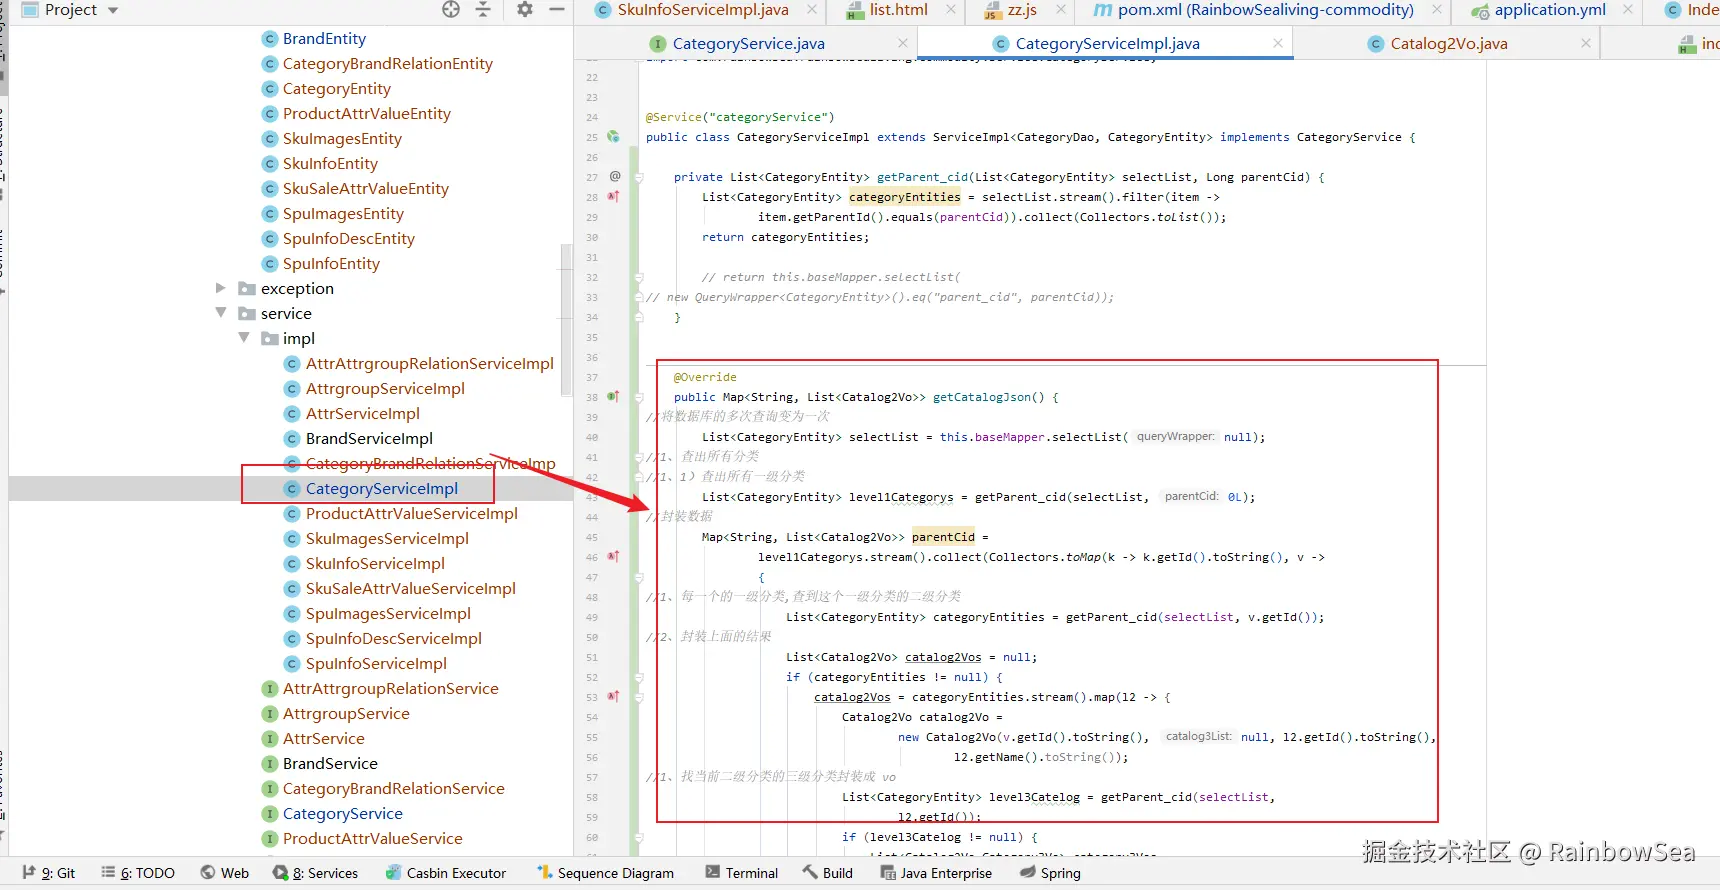Switch to pom.xml tab

[x=1265, y=10]
